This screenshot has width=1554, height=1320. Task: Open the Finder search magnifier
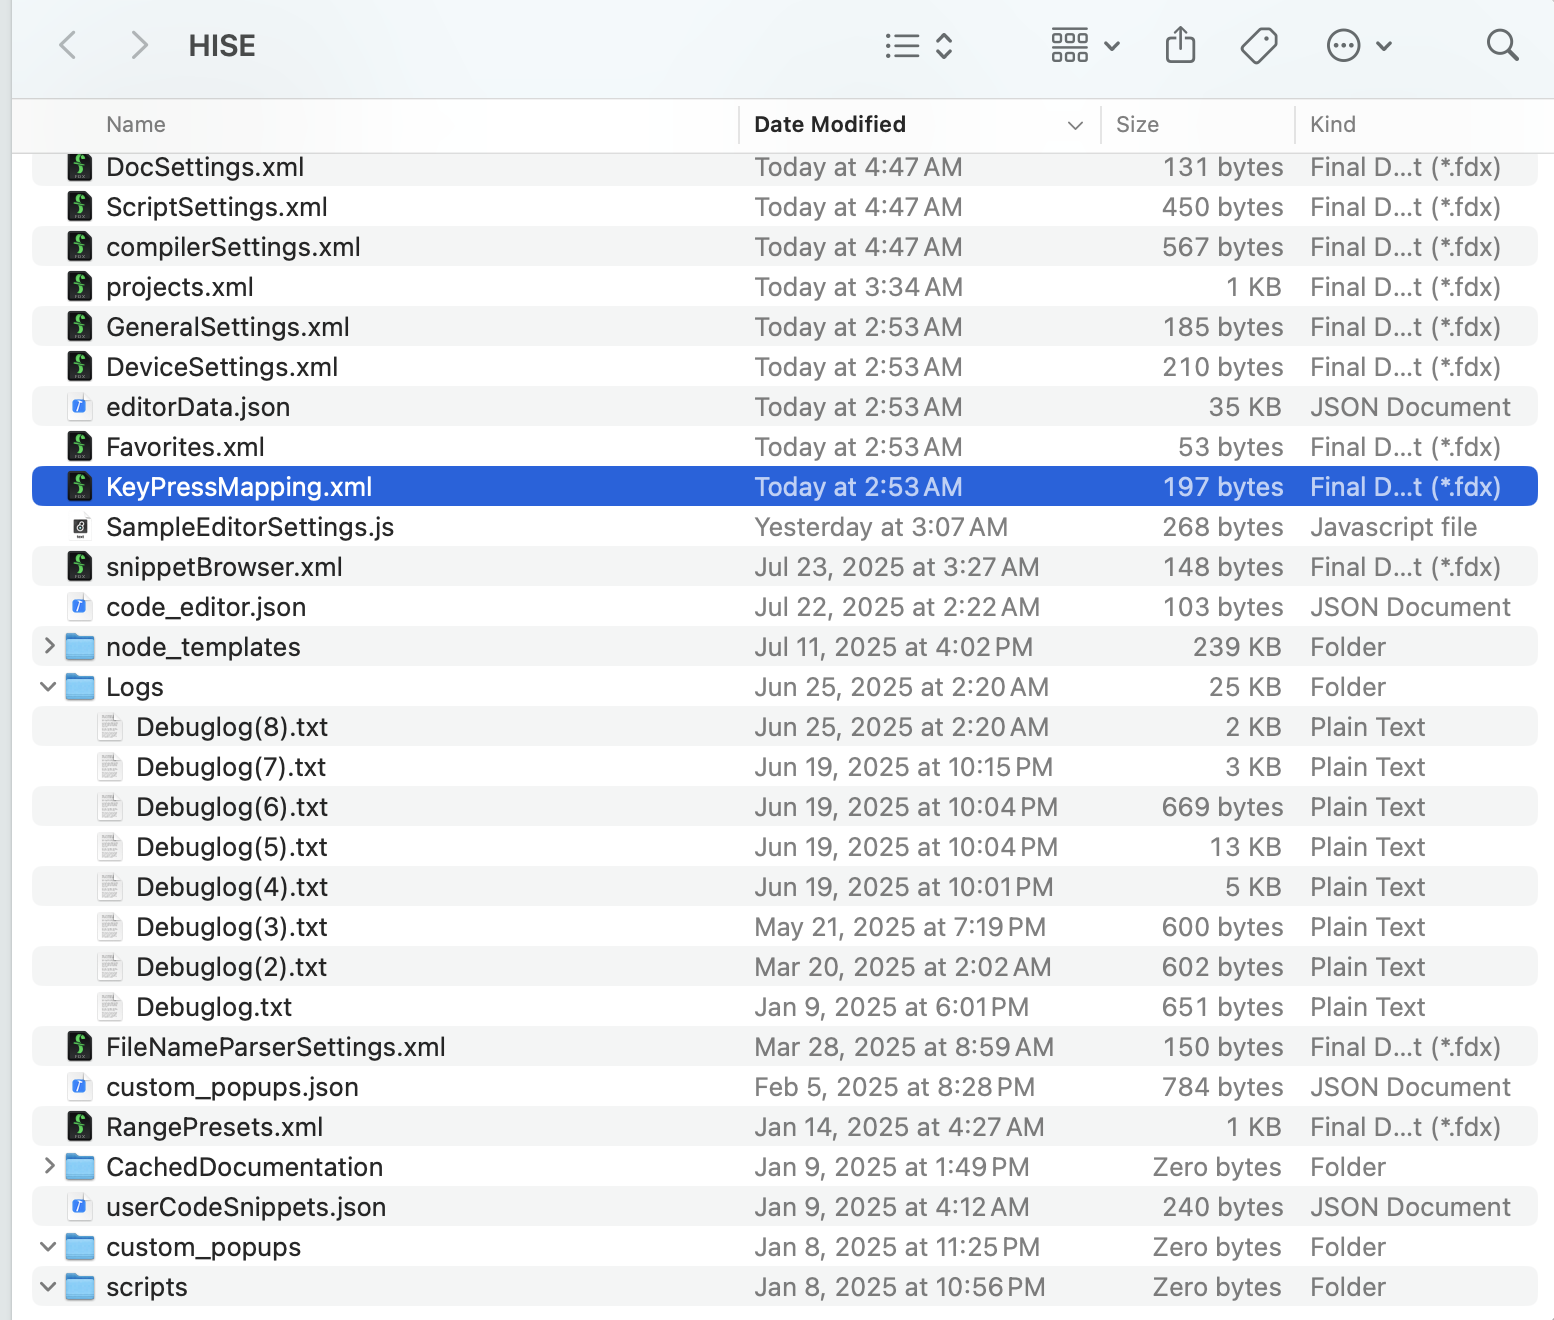point(1502,45)
